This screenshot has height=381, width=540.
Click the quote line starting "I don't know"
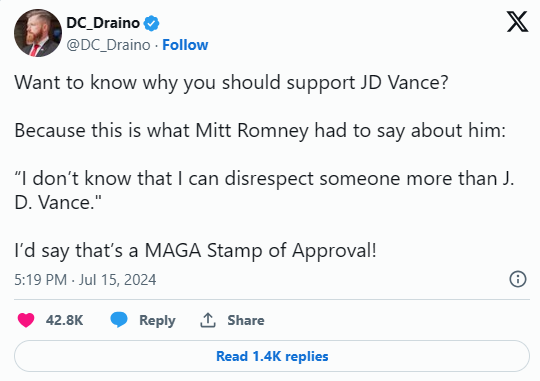click(x=264, y=179)
